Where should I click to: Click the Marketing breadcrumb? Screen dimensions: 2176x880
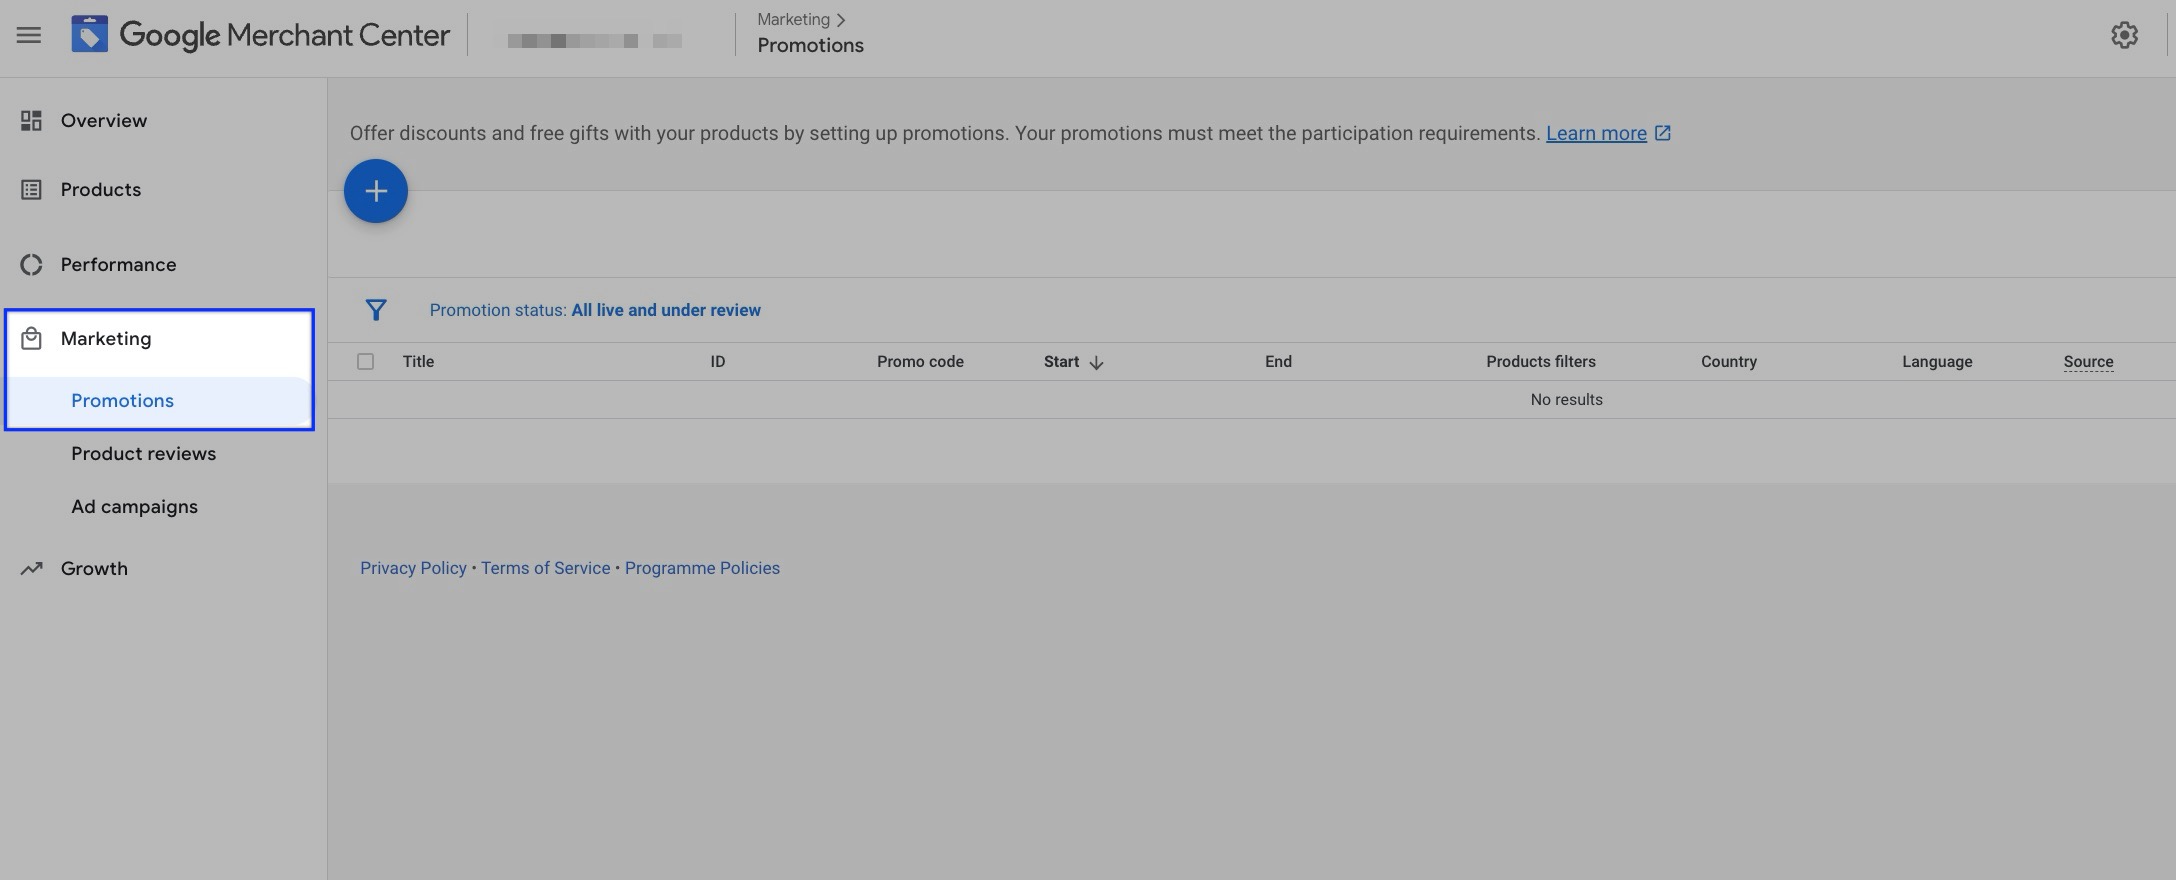click(793, 19)
